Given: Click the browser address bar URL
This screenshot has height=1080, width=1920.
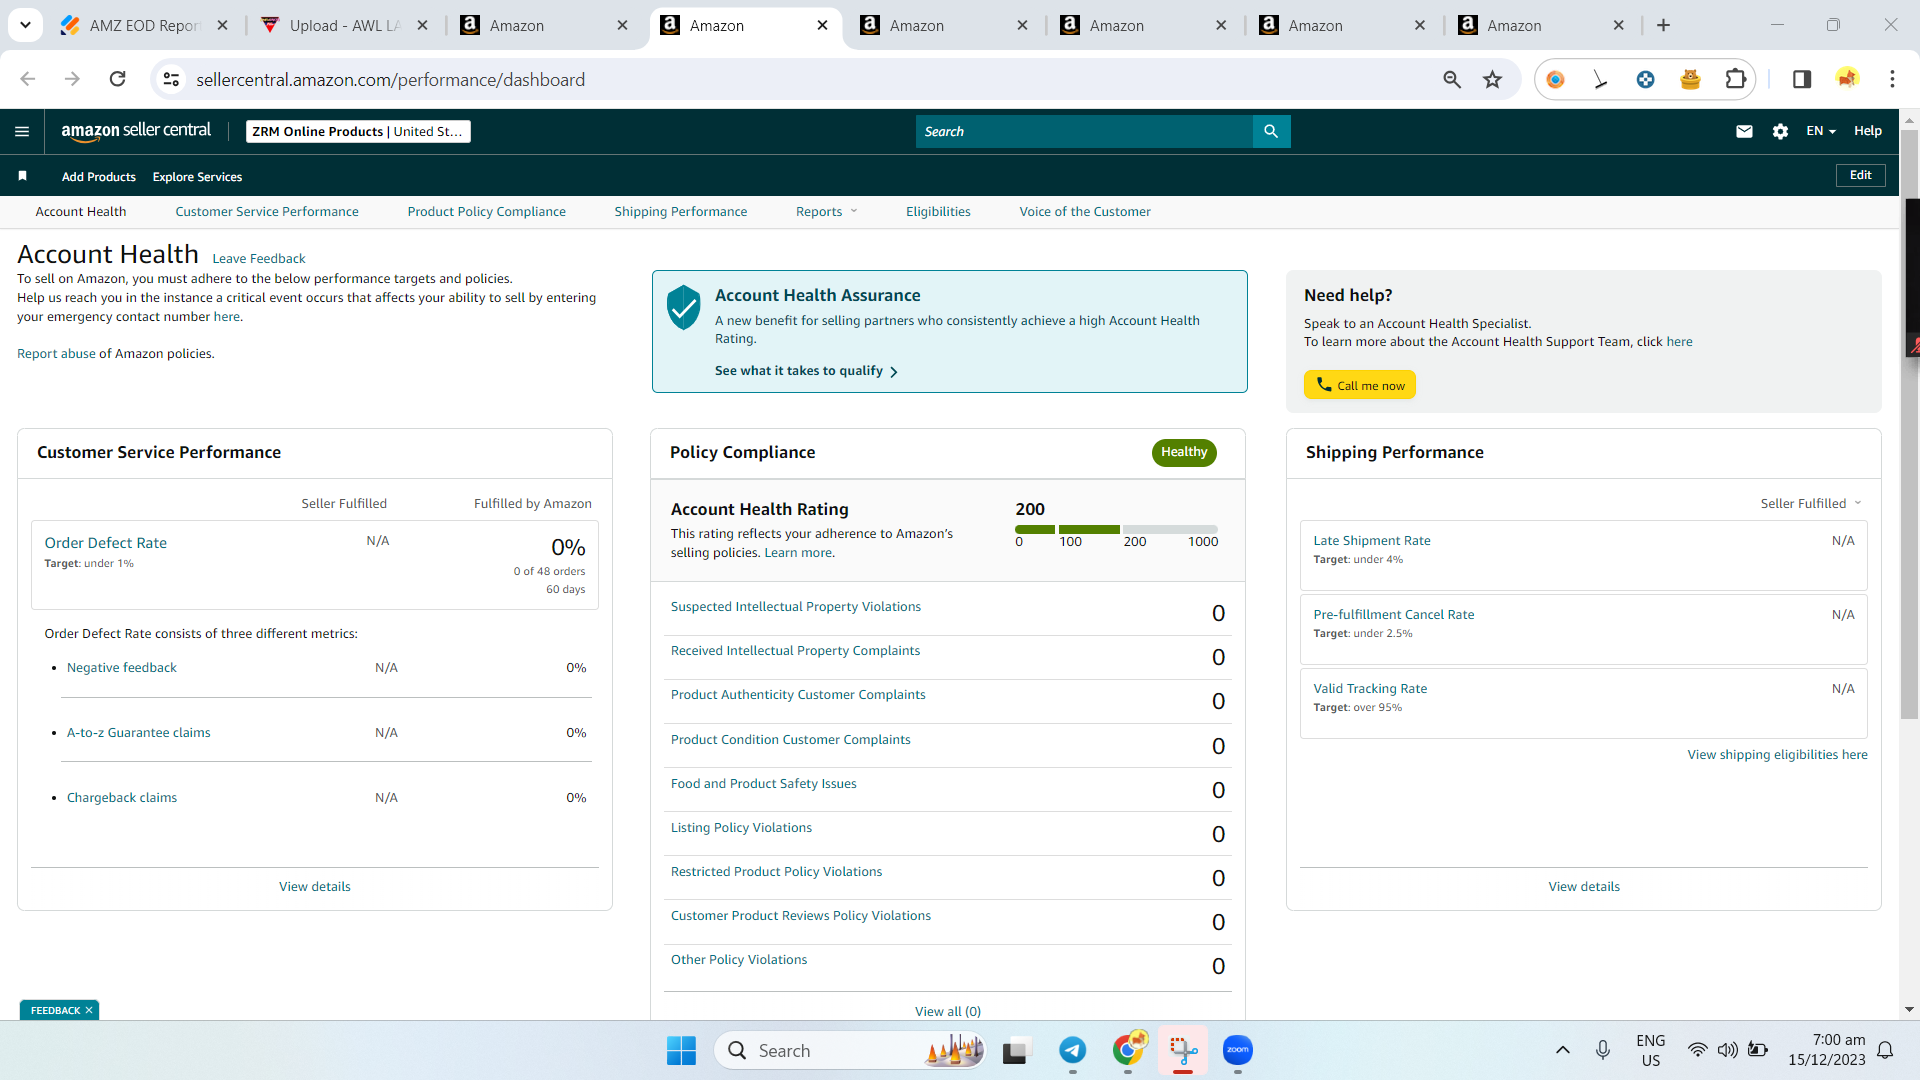Looking at the screenshot, I should (390, 79).
